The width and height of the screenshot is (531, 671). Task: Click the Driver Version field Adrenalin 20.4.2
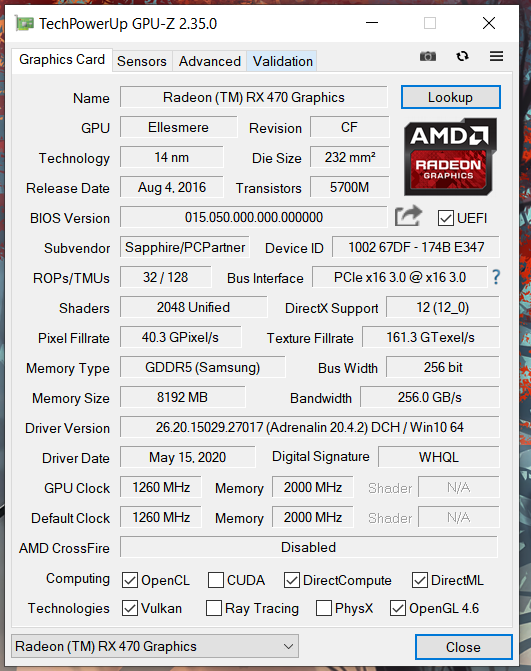click(310, 427)
